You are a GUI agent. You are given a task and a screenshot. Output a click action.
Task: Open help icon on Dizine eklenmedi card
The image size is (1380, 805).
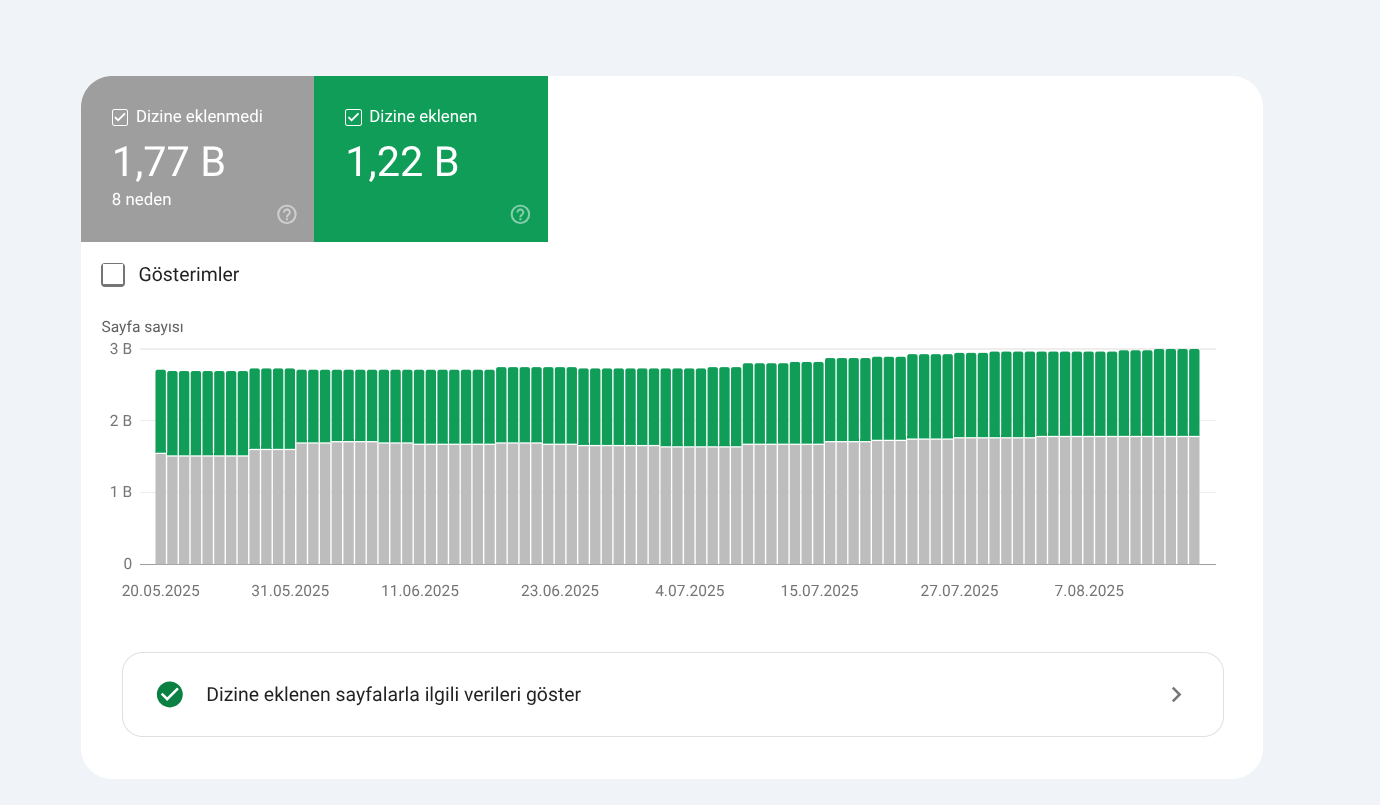click(287, 214)
